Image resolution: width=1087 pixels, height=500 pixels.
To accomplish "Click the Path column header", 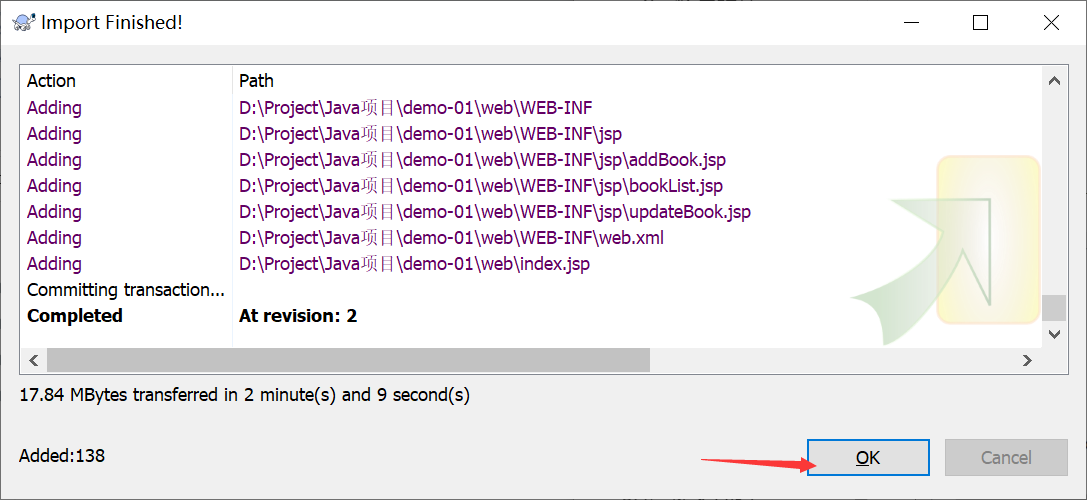I will coord(256,81).
